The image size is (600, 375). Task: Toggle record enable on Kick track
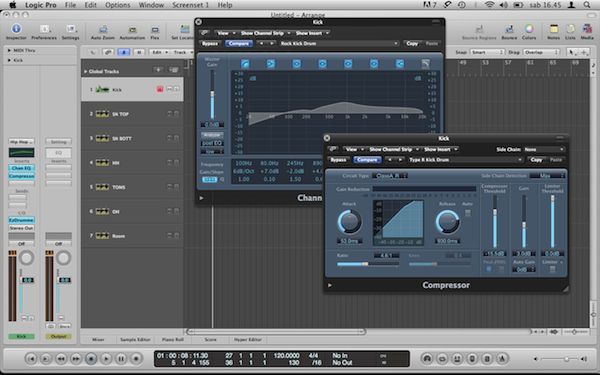click(160, 89)
